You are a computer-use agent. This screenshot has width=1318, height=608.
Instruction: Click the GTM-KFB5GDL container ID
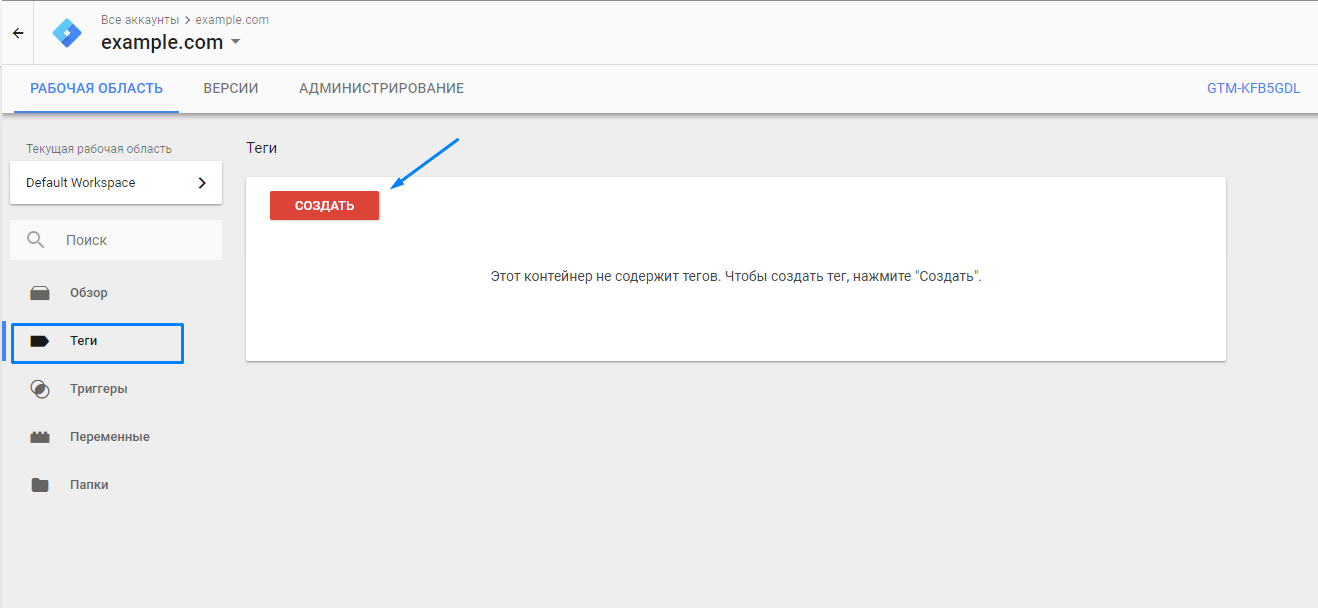click(1254, 89)
